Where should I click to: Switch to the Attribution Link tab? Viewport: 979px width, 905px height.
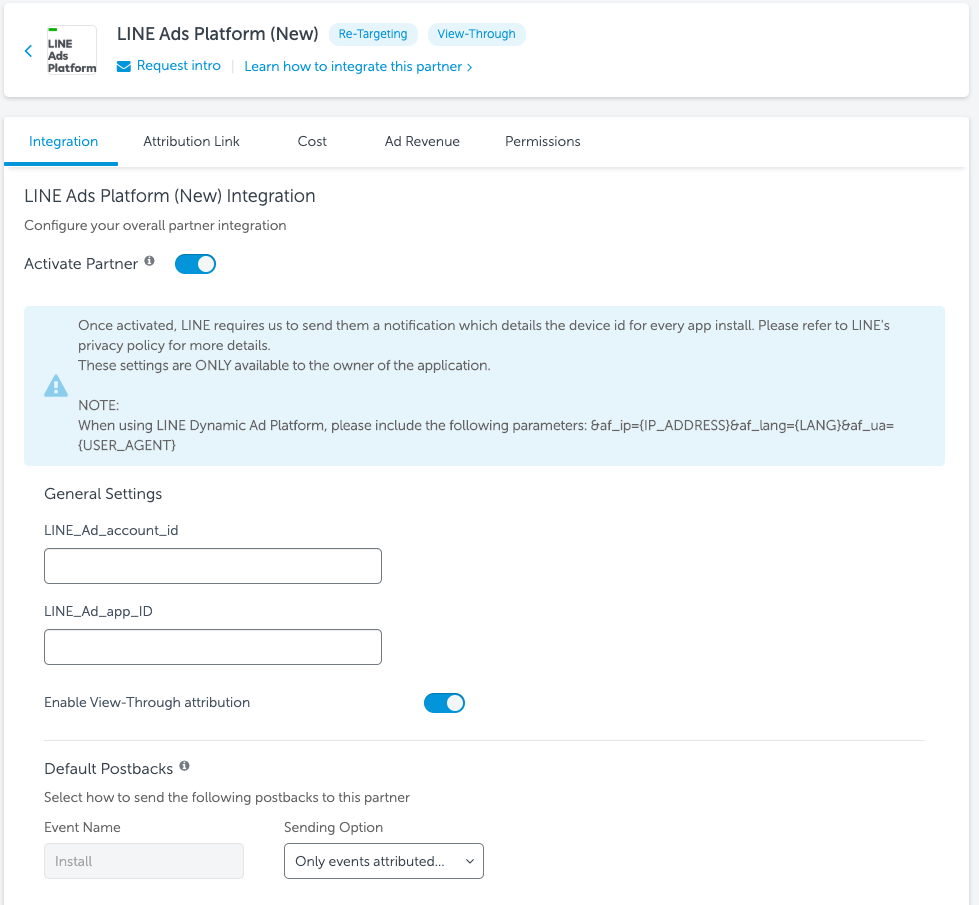click(191, 142)
